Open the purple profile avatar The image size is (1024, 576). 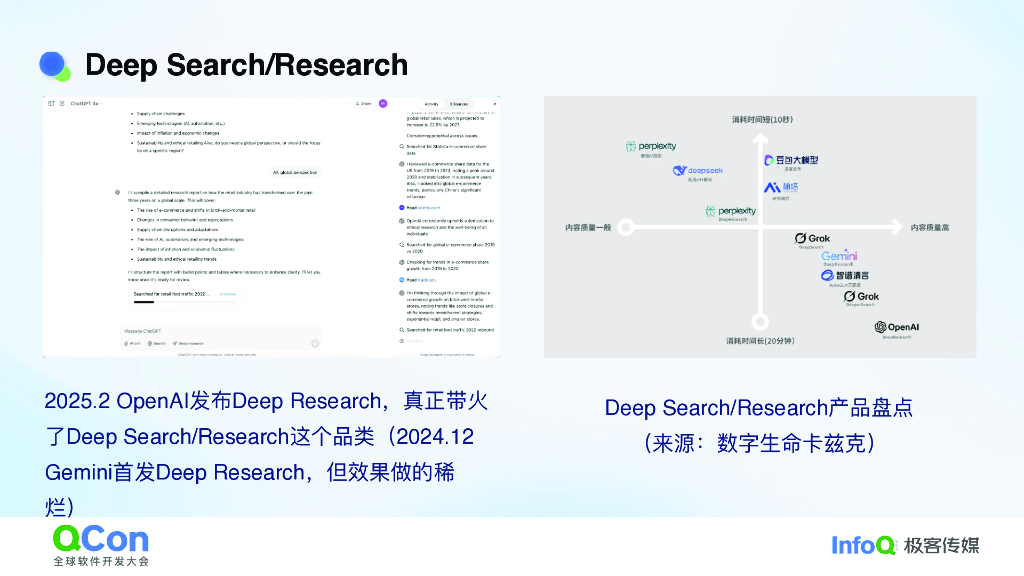coord(383,103)
